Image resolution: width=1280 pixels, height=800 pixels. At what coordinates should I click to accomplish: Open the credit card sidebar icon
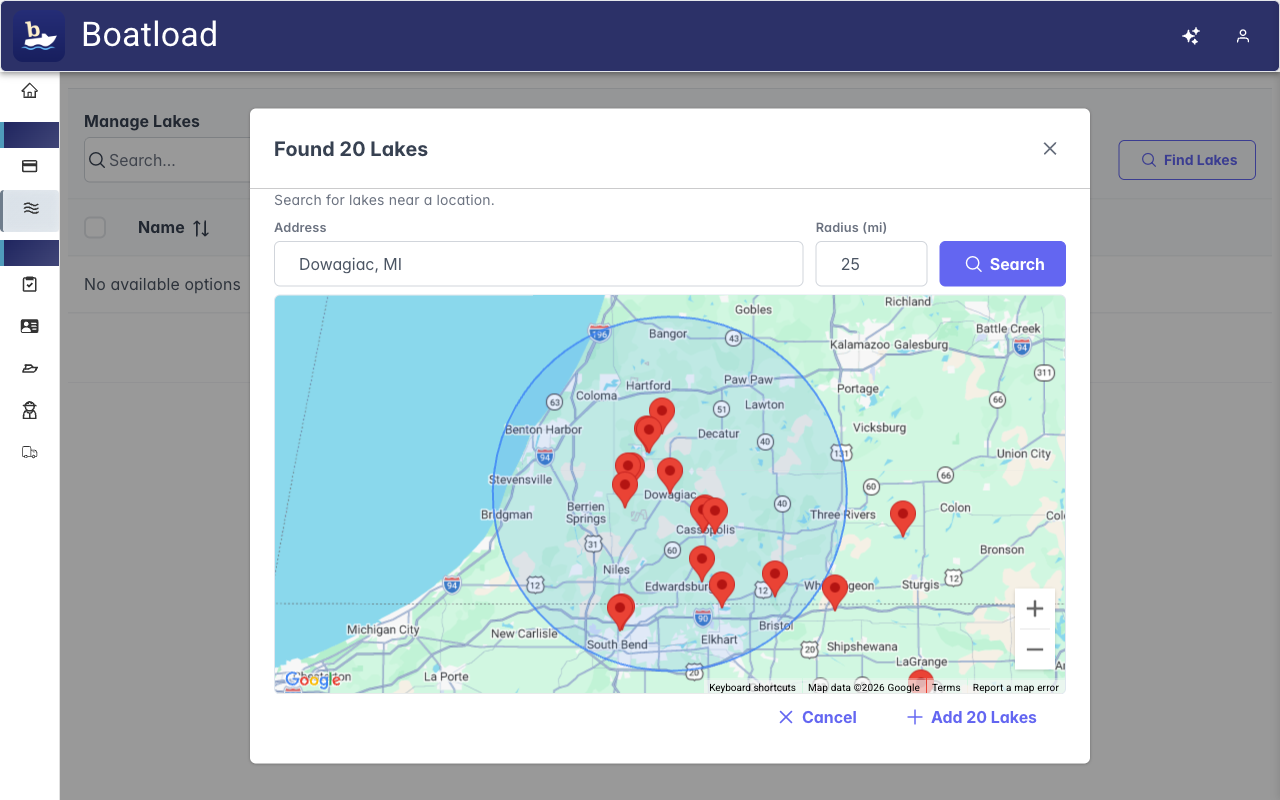pos(30,166)
